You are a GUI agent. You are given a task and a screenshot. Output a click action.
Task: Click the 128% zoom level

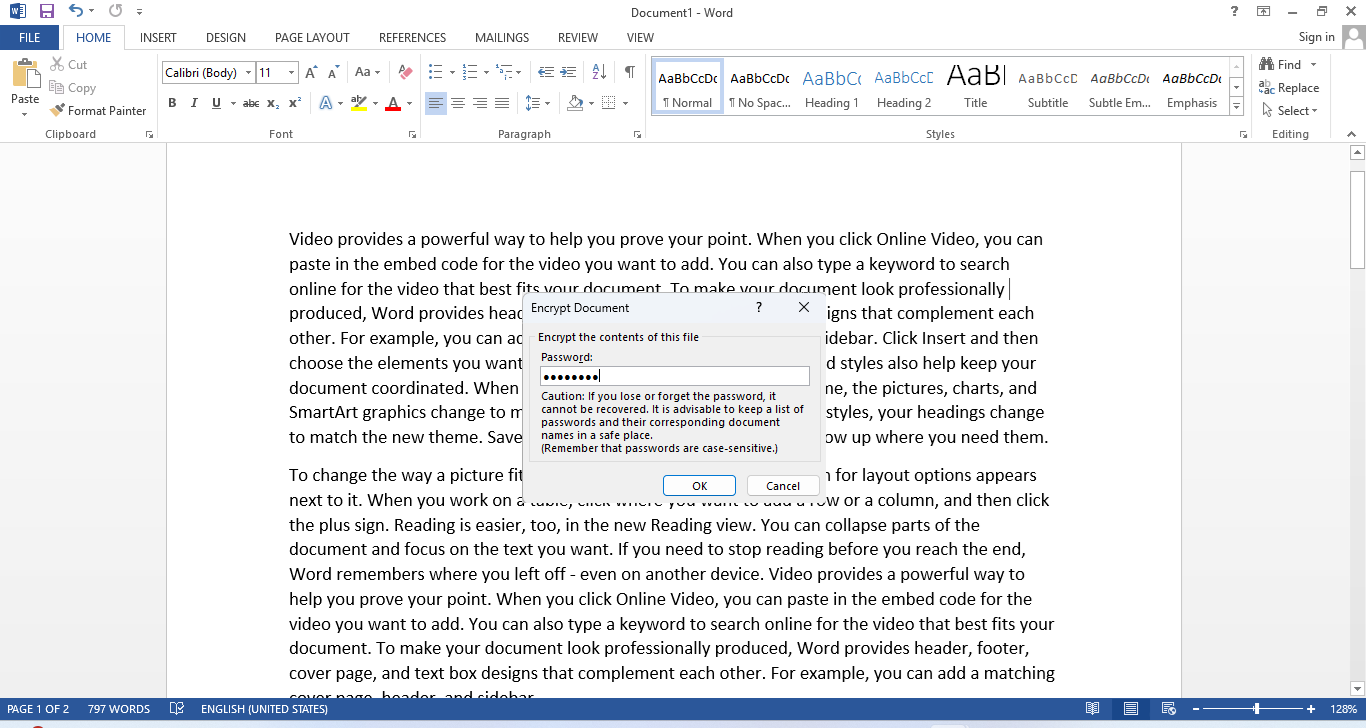pyautogui.click(x=1344, y=709)
